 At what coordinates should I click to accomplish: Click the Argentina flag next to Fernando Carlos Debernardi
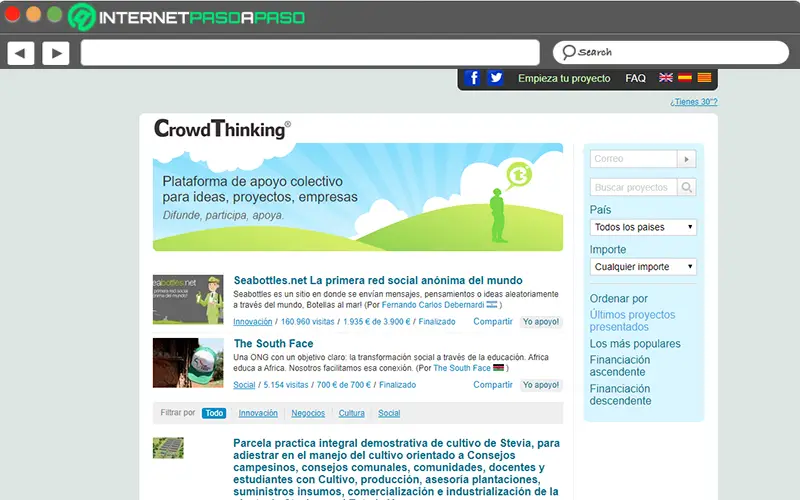[x=492, y=305]
